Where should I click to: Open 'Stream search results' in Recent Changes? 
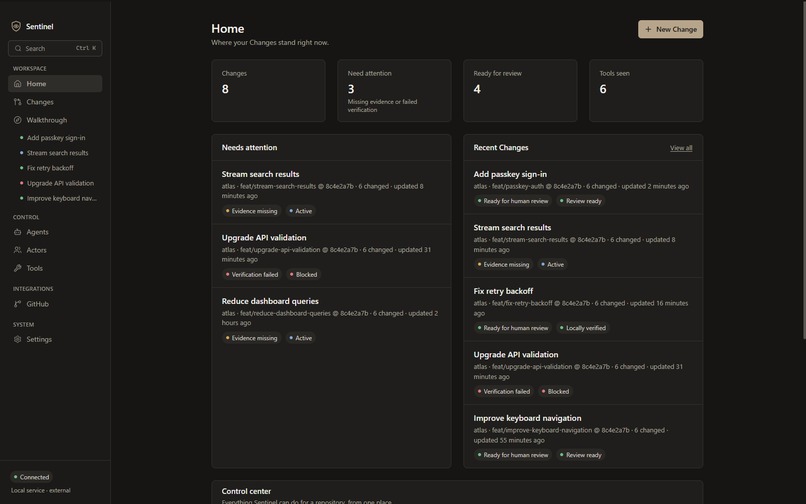583,246
